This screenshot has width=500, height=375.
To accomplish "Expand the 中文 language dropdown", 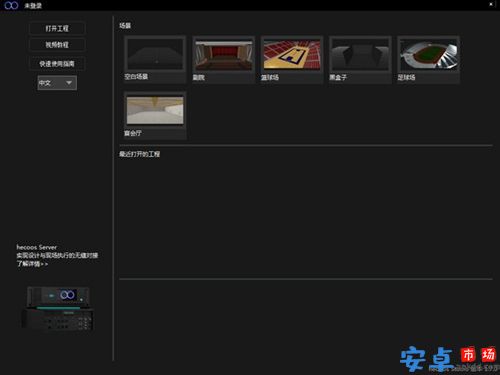I will tap(57, 83).
